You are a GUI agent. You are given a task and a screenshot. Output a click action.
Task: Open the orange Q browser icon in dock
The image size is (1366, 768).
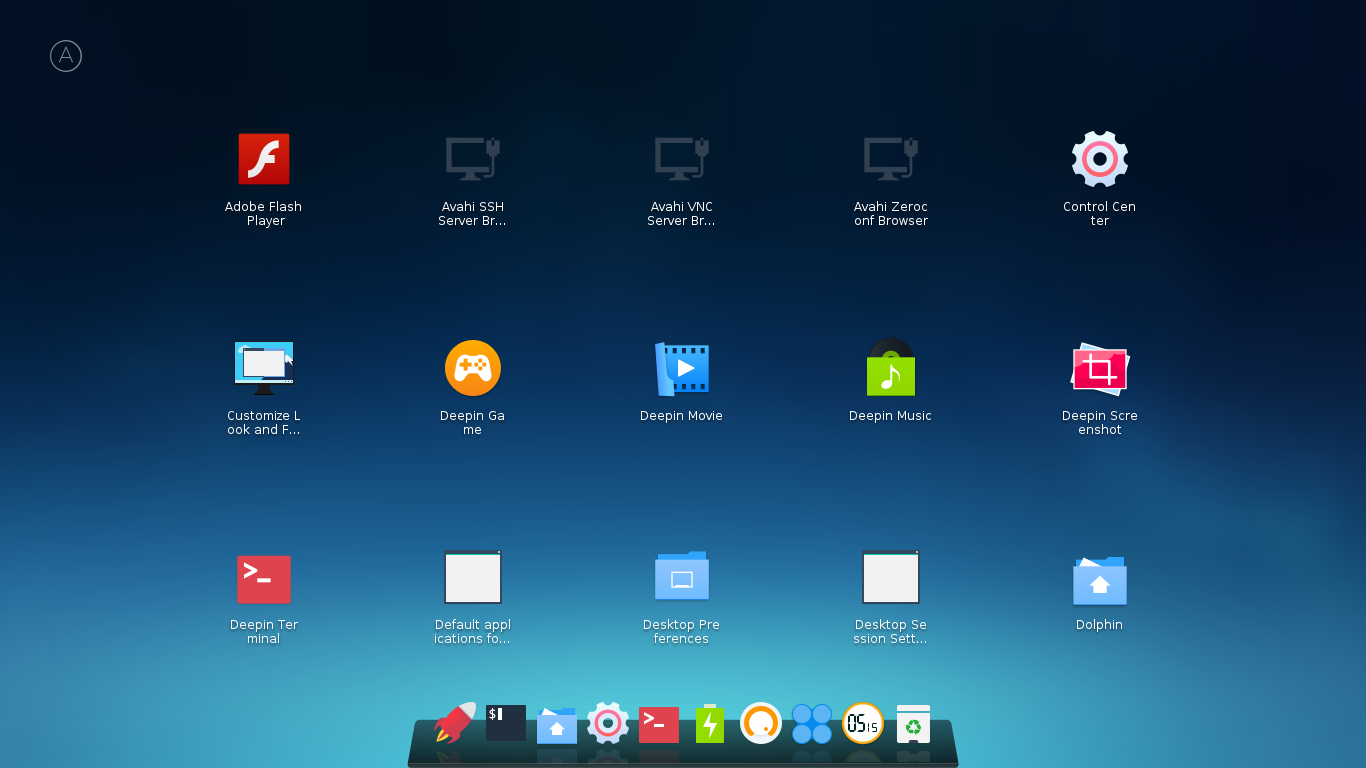tap(761, 722)
